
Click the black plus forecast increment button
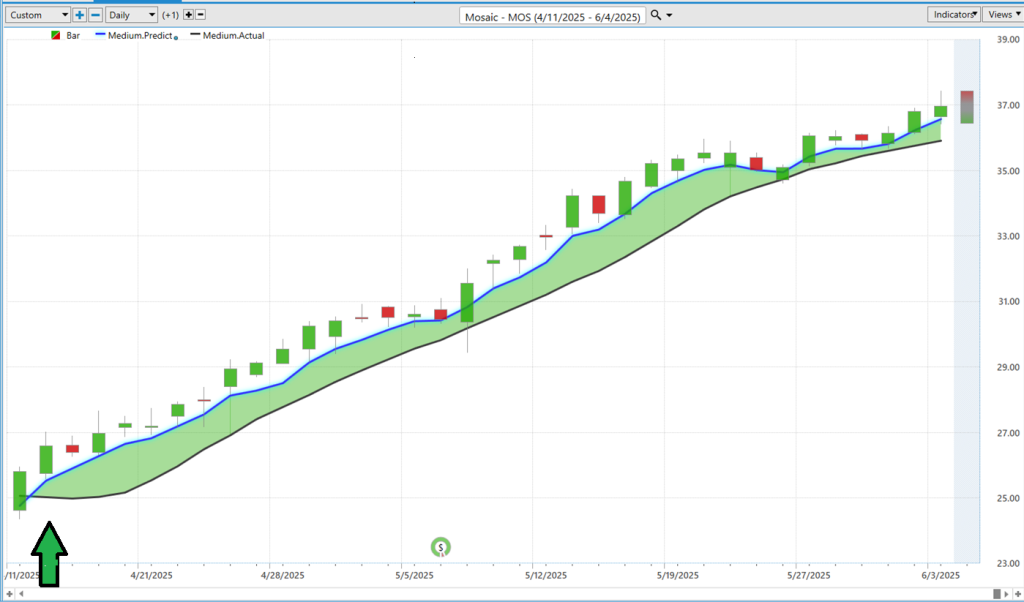(188, 15)
